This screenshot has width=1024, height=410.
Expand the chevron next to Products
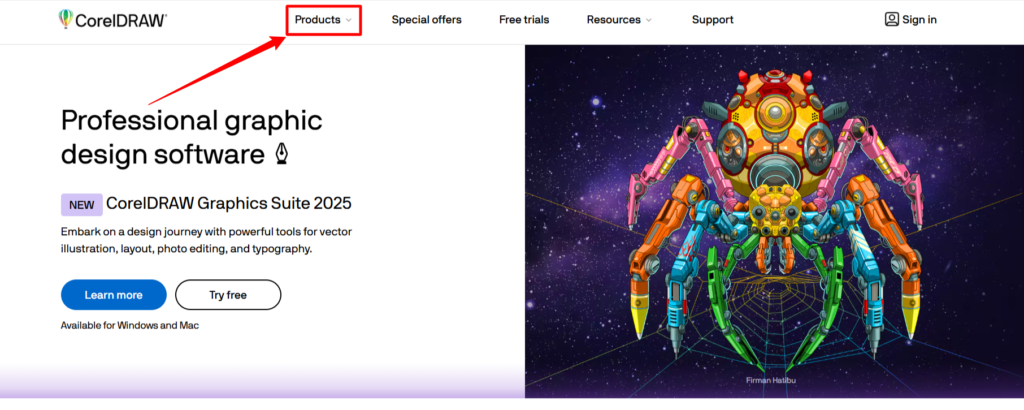pyautogui.click(x=349, y=20)
